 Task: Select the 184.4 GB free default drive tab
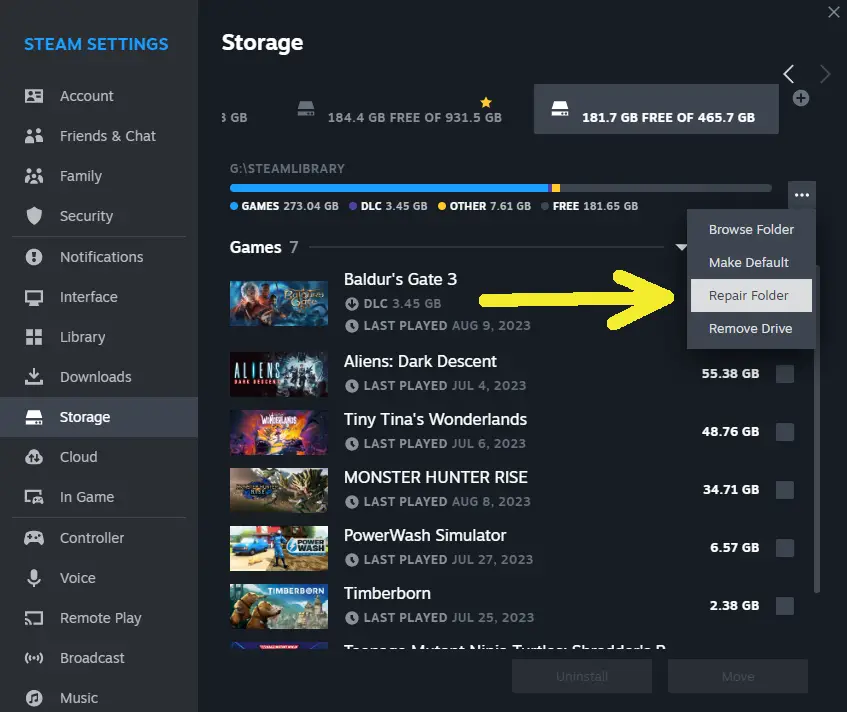[x=402, y=109]
